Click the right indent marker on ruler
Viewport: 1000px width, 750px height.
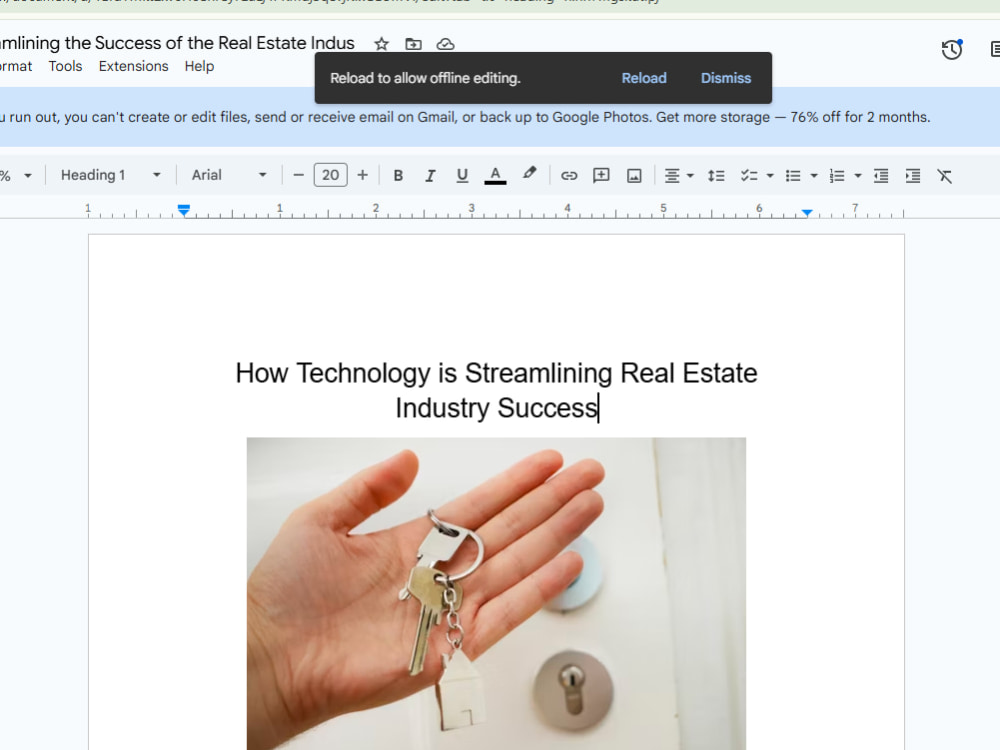(x=807, y=212)
